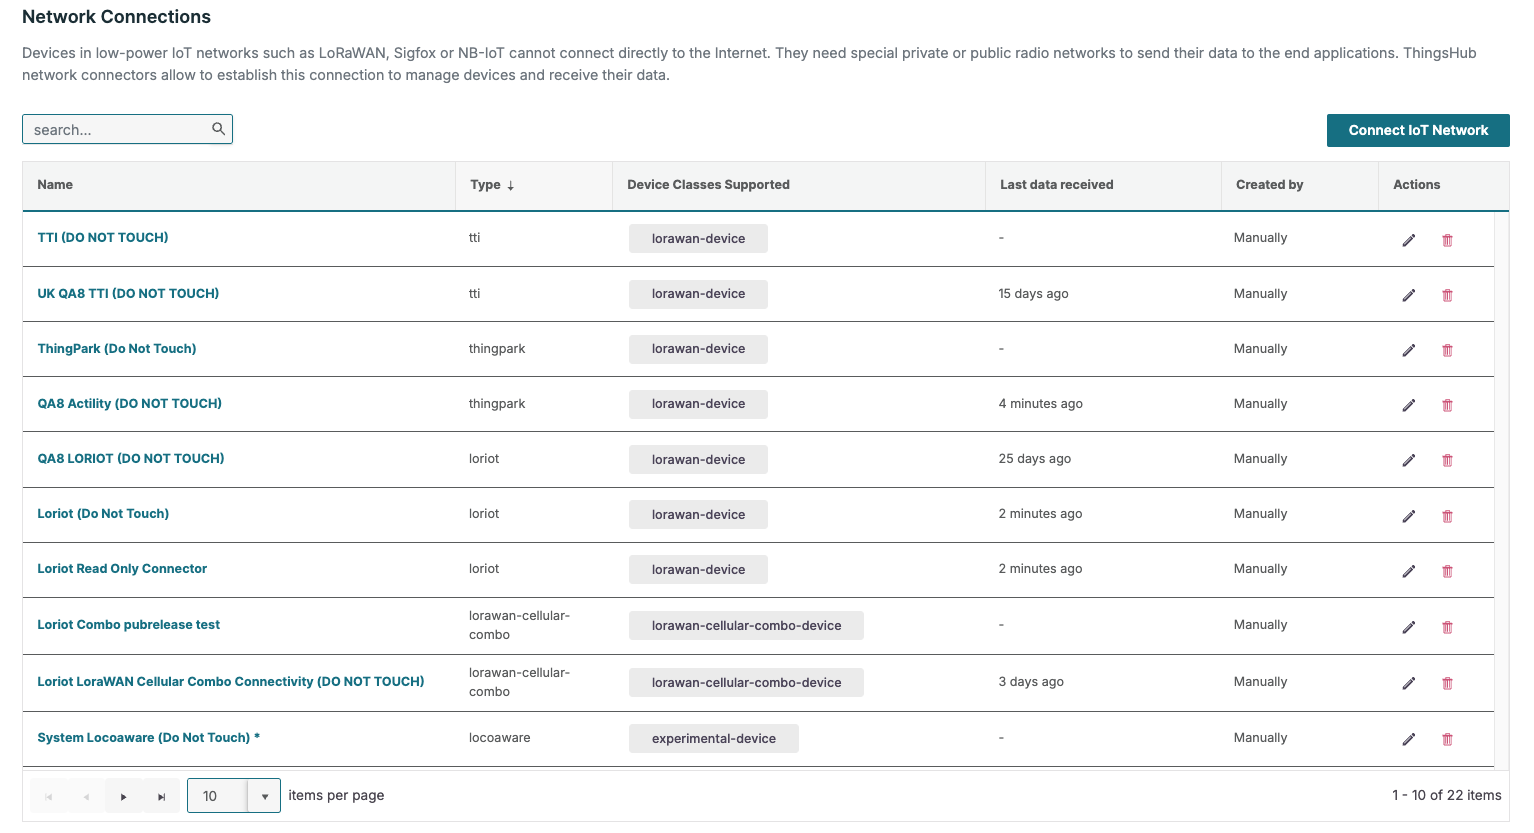
Task: Delete System Locoaware connection via trash icon
Action: tap(1447, 739)
